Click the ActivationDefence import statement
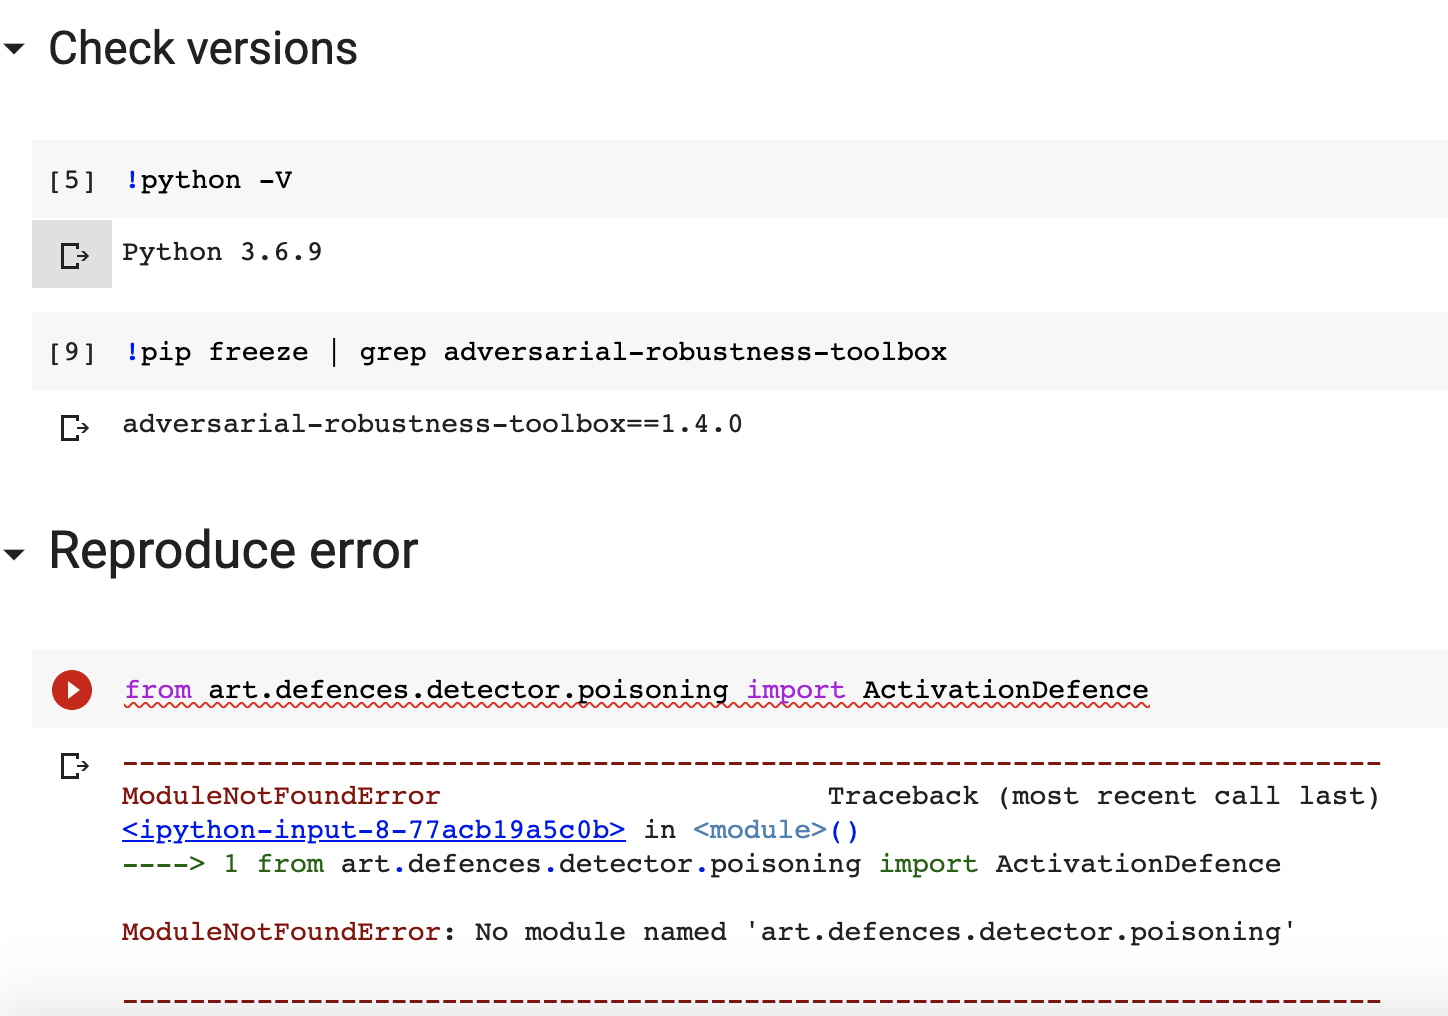 (637, 689)
